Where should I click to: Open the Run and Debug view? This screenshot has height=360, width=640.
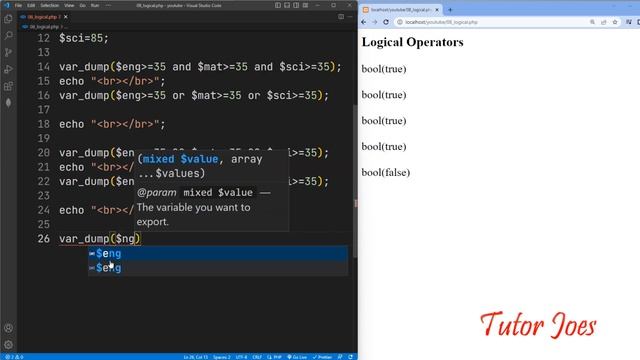click(x=8, y=69)
